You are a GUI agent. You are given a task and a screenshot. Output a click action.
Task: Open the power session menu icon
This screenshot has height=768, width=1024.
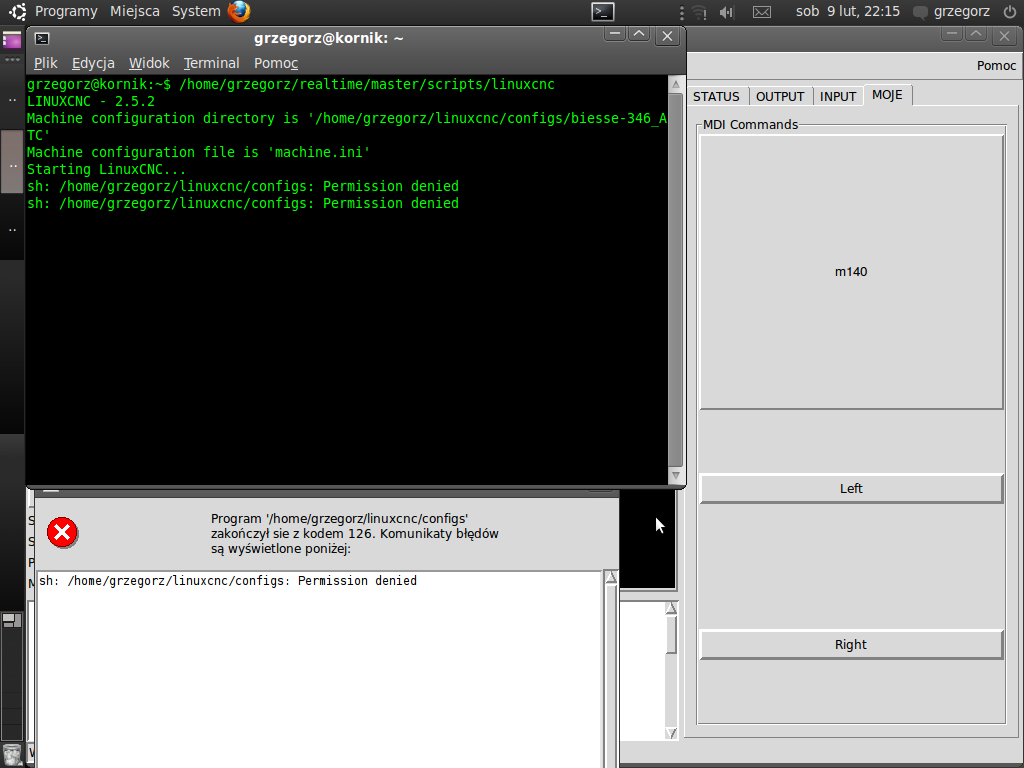(x=1009, y=12)
